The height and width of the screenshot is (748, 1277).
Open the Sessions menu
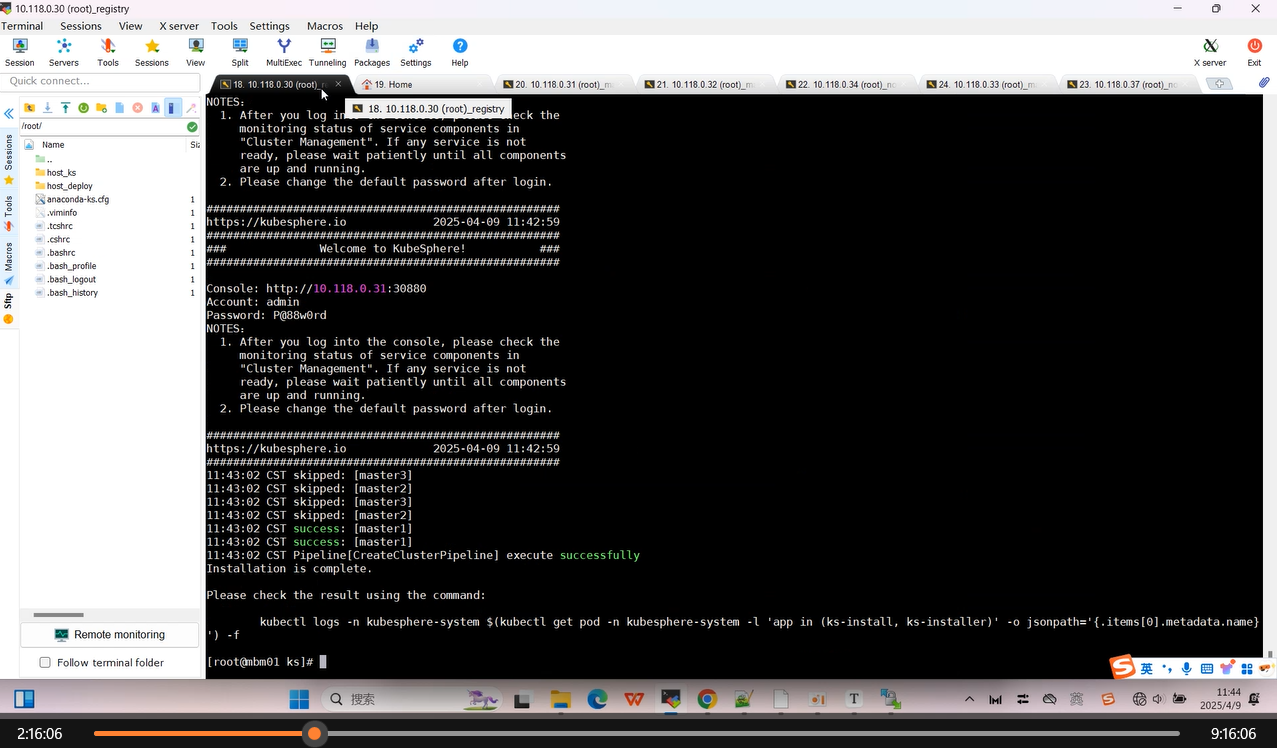coord(81,26)
